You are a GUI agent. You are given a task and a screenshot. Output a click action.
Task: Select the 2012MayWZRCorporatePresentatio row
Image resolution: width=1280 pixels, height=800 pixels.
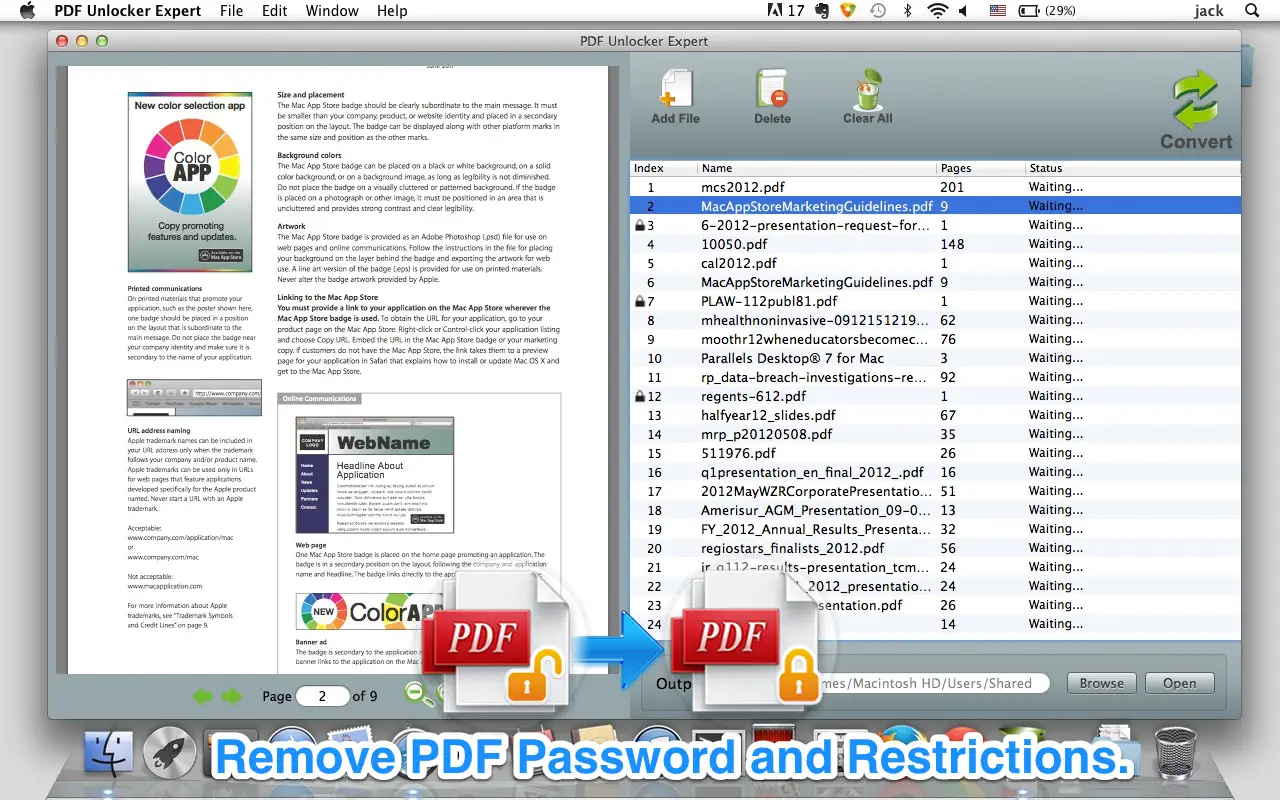click(x=935, y=491)
